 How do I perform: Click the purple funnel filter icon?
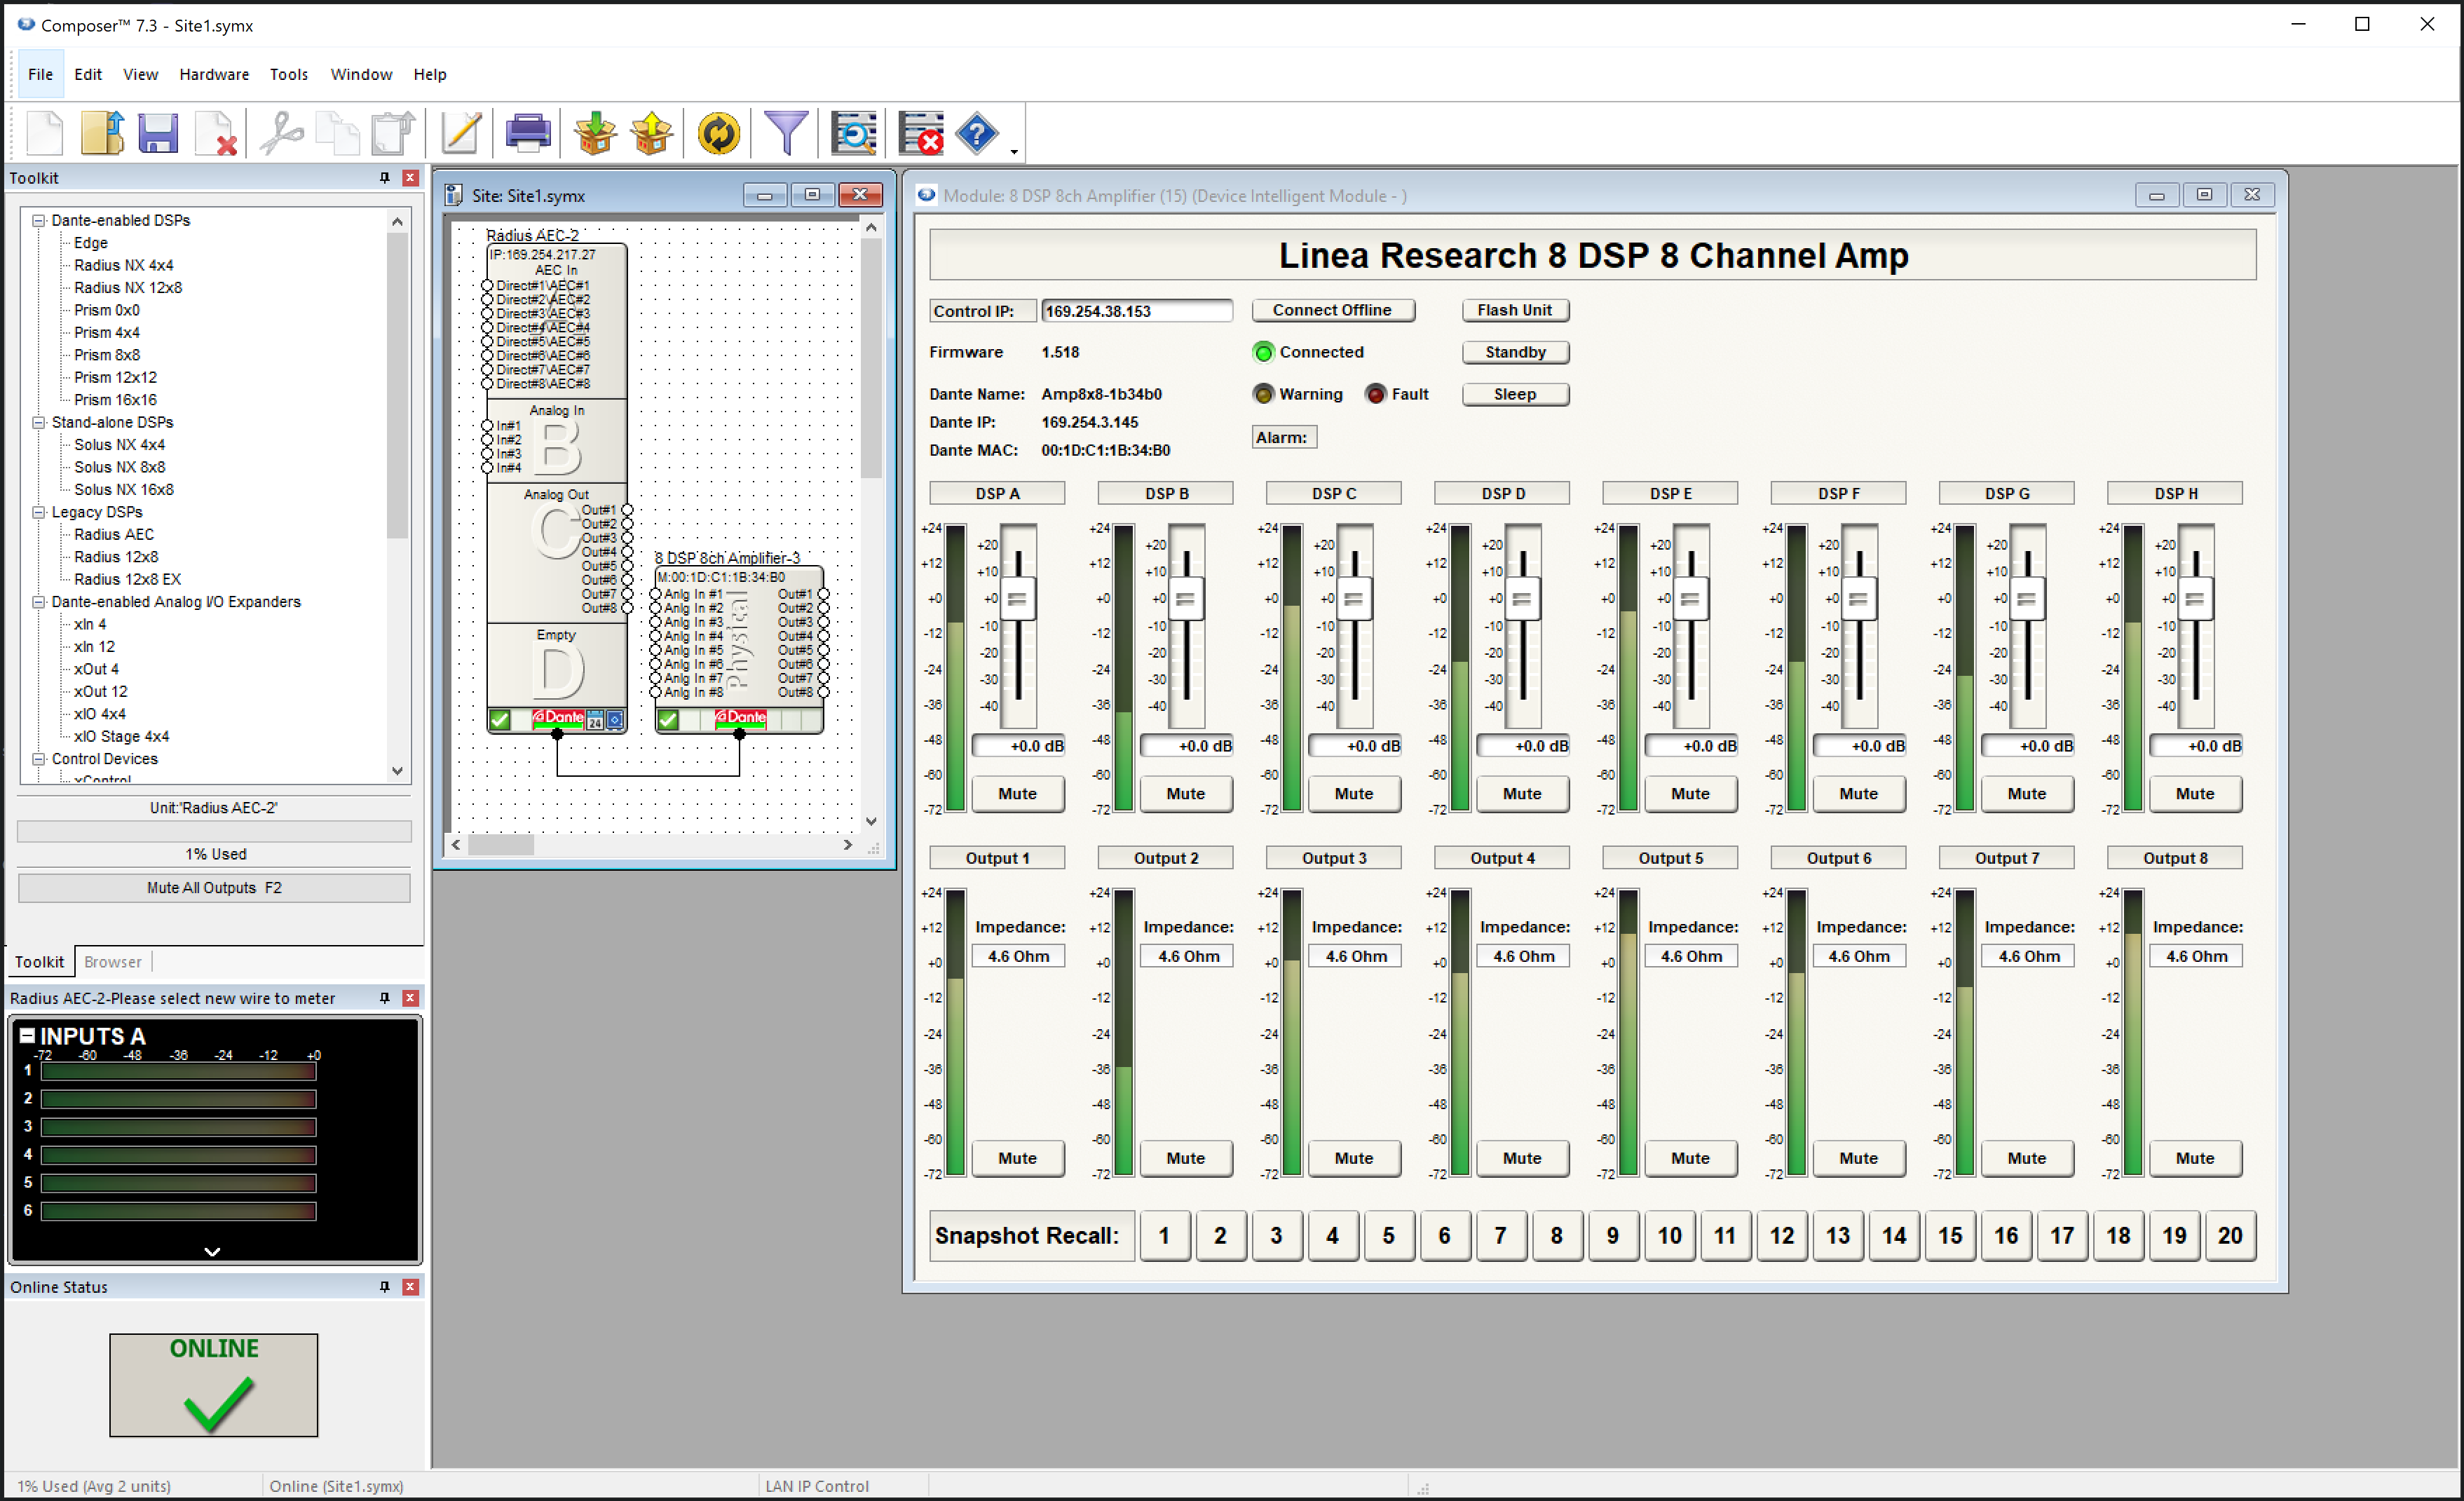(786, 133)
